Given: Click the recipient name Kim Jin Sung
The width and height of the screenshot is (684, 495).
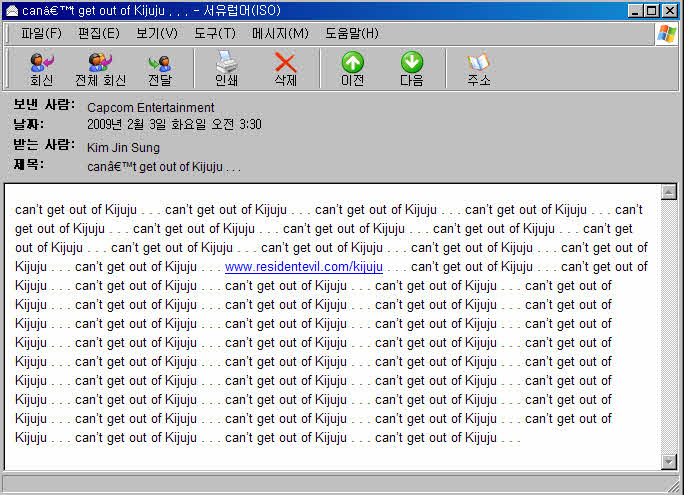Looking at the screenshot, I should [x=123, y=147].
